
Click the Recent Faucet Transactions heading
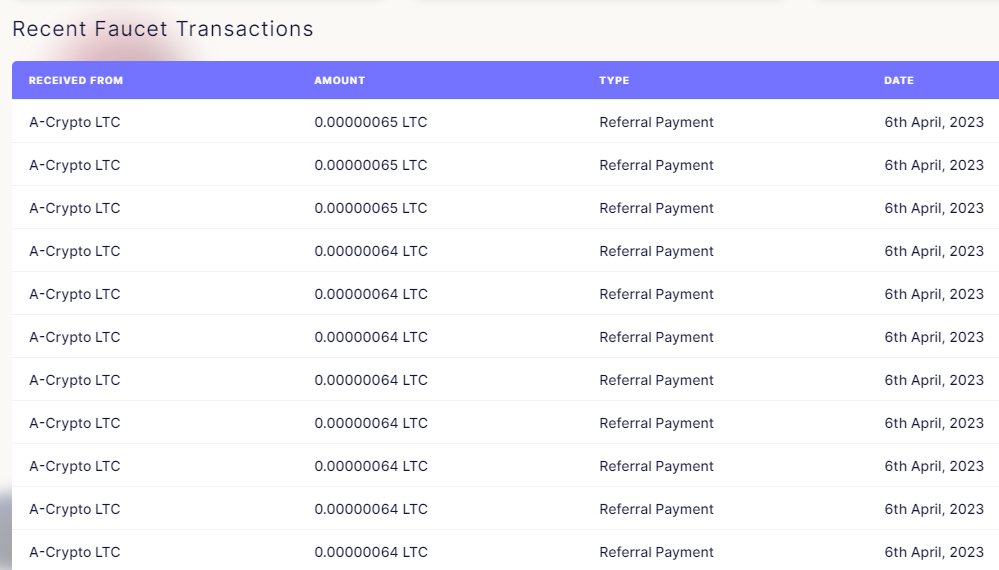point(163,29)
